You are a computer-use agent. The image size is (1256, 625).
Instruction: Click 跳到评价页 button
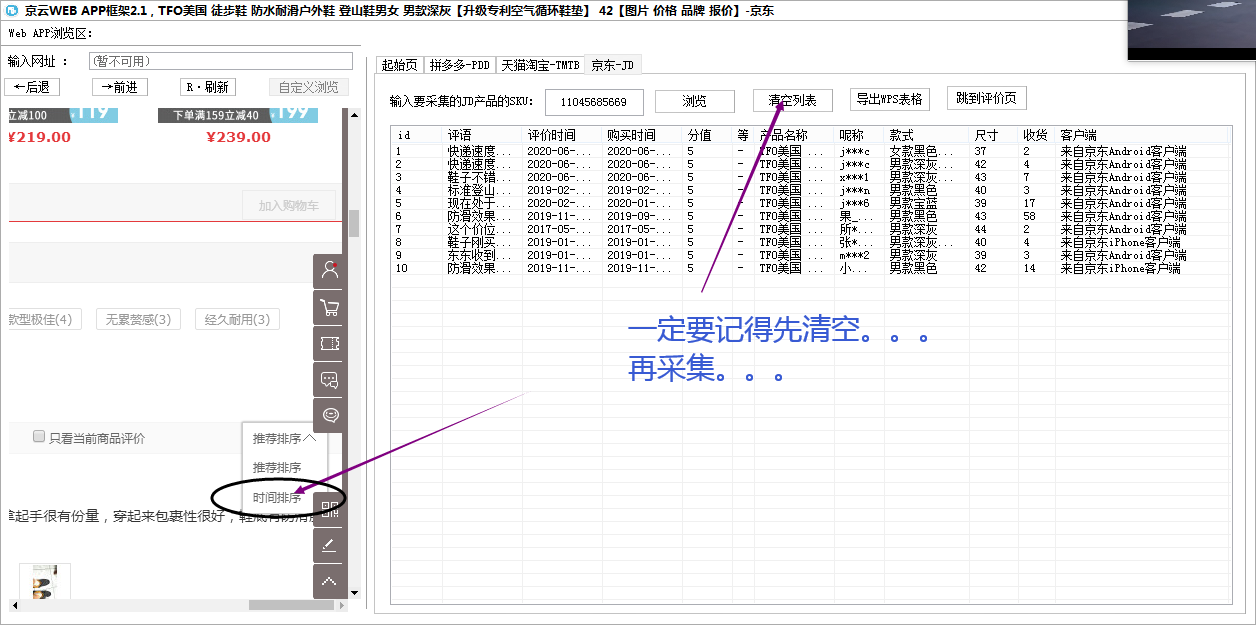click(x=986, y=98)
